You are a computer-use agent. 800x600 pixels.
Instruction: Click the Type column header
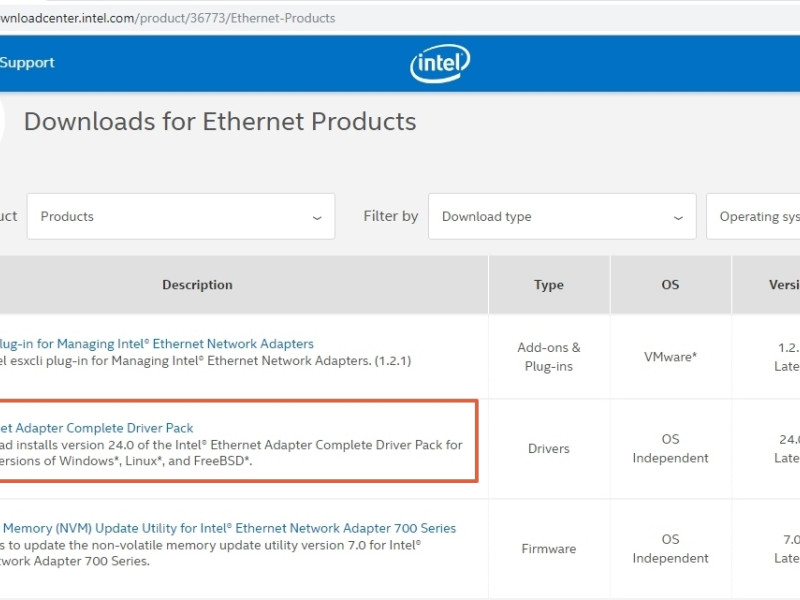pos(549,285)
